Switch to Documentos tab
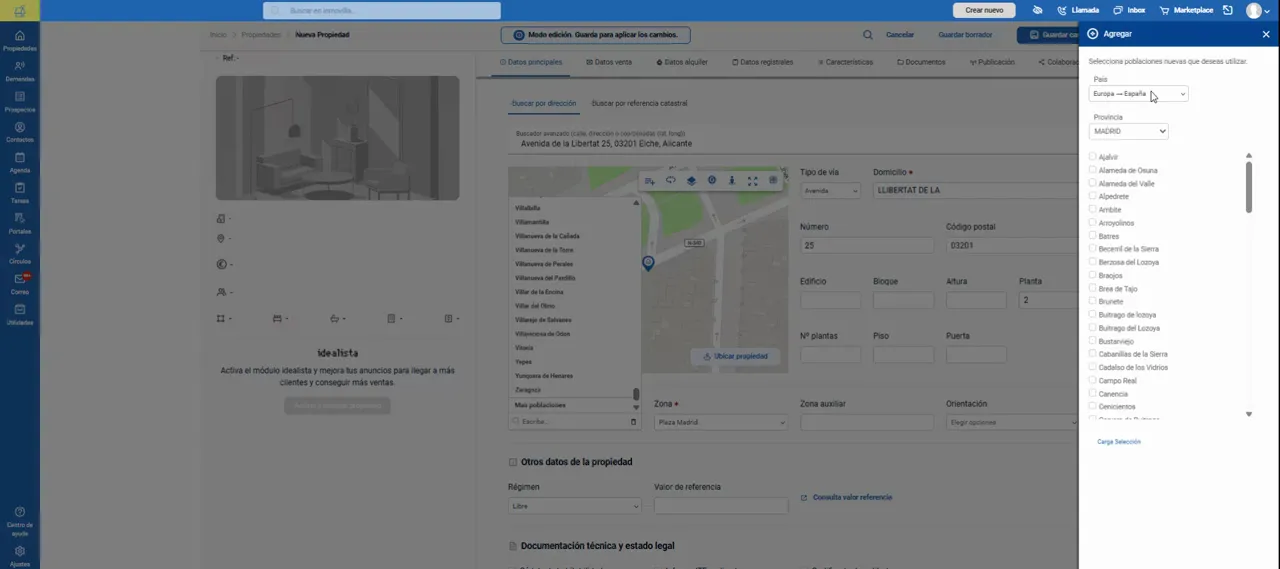1280x569 pixels. 921,62
